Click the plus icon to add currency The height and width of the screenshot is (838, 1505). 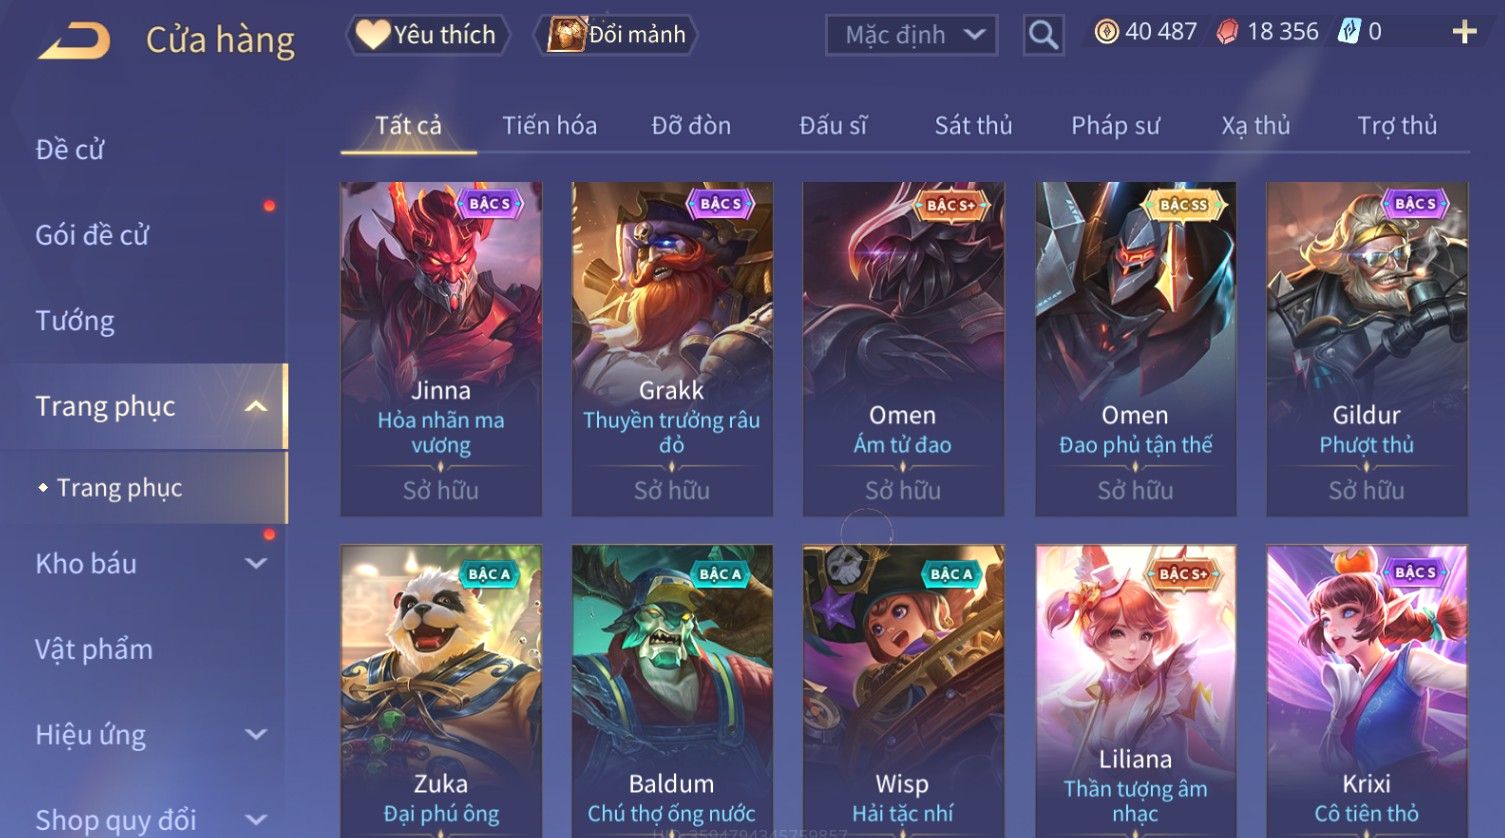tap(1464, 33)
